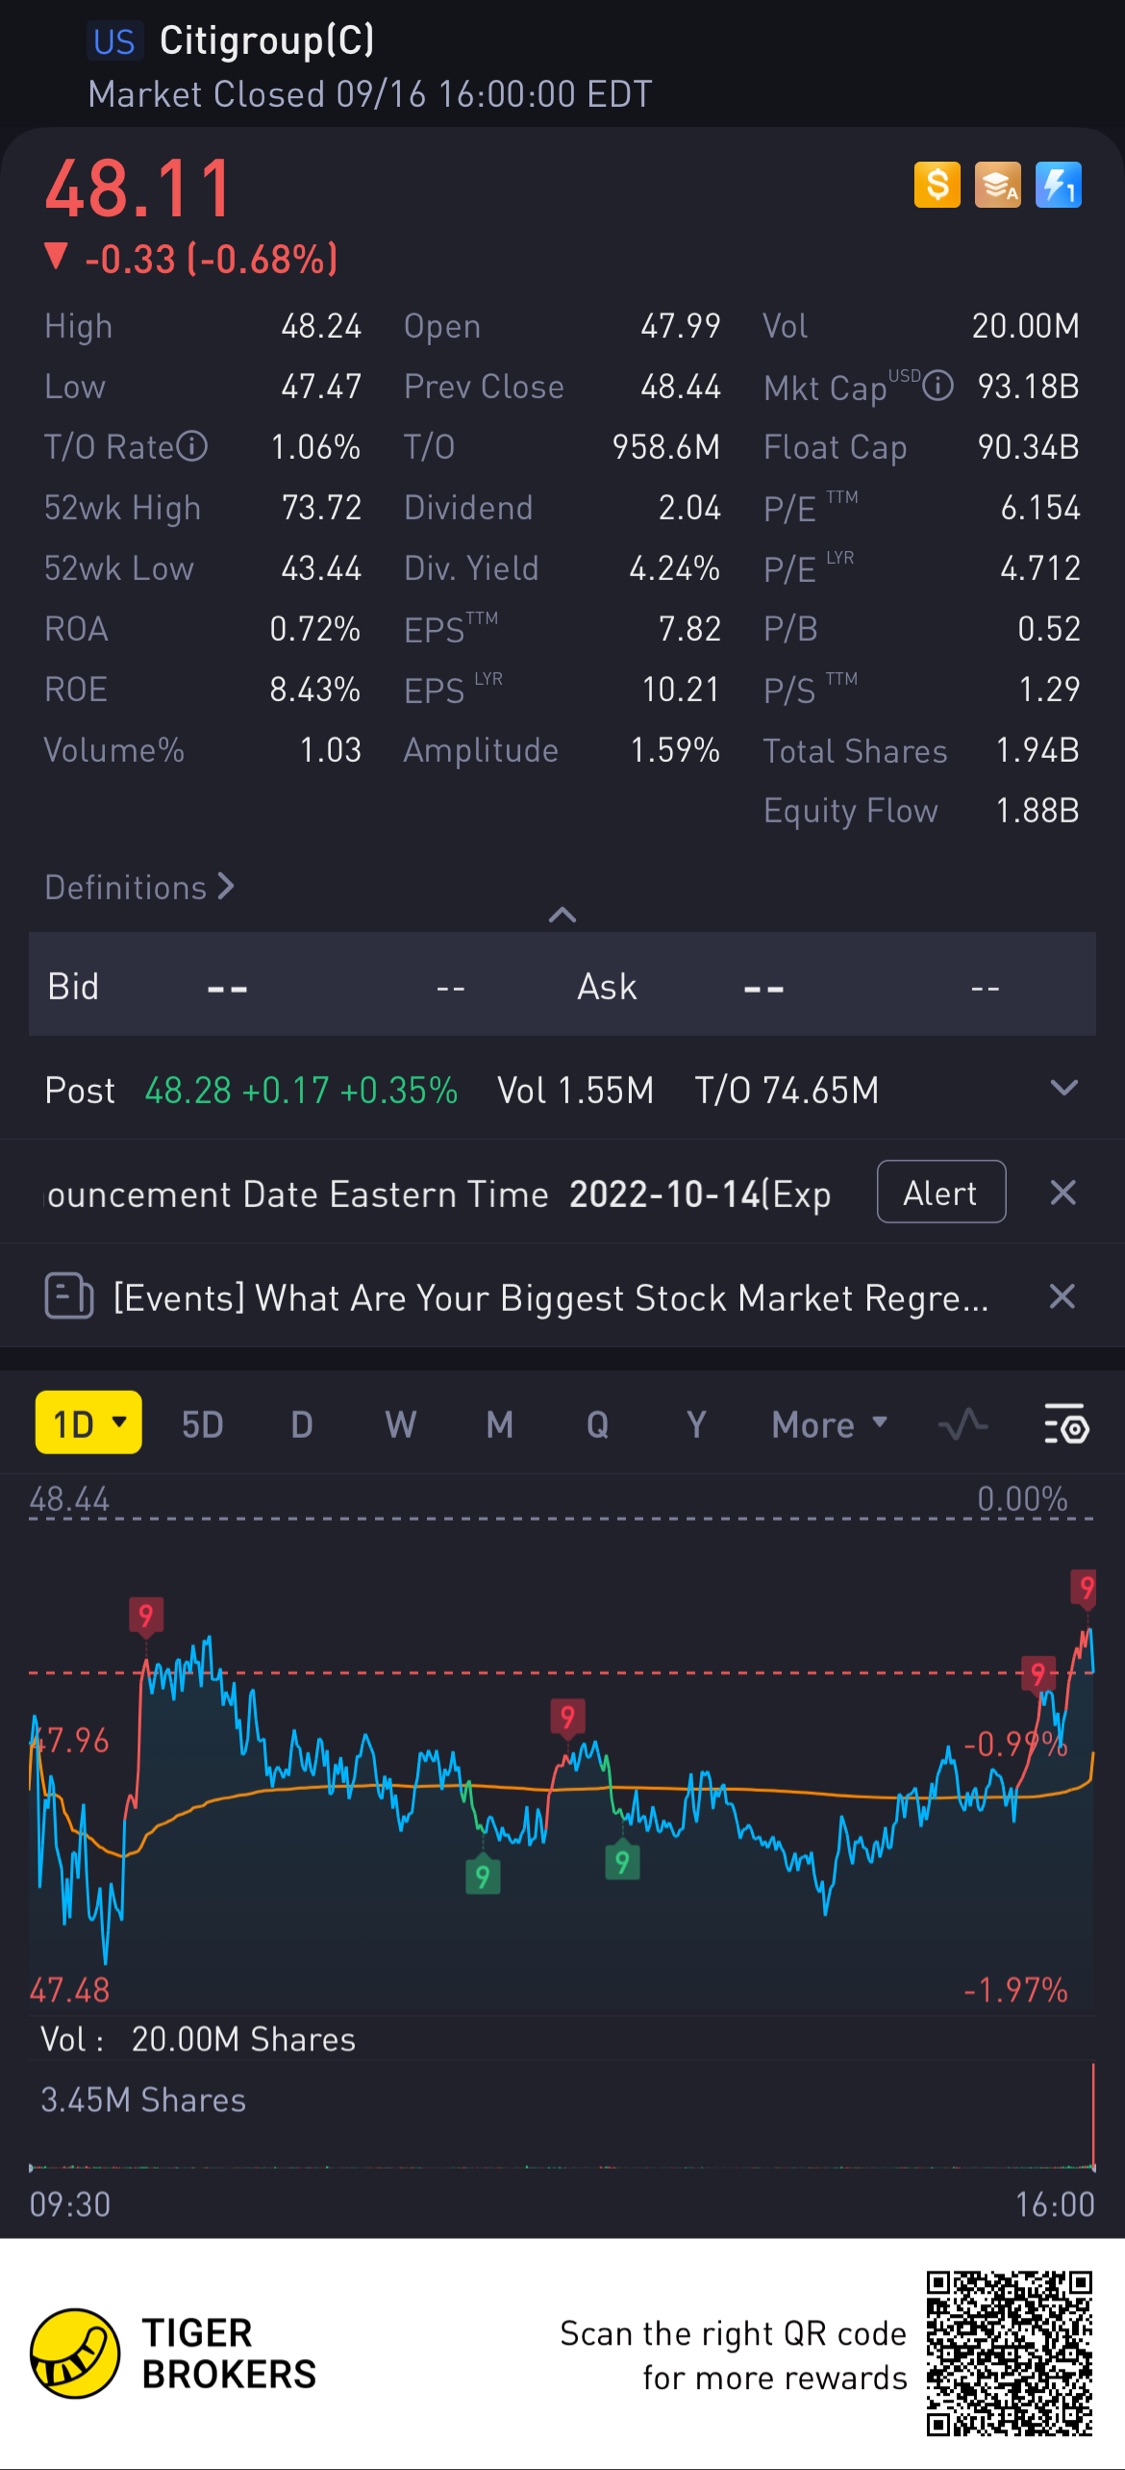1125x2470 pixels.
Task: Expand the Post market details chevron
Action: 1064,1088
